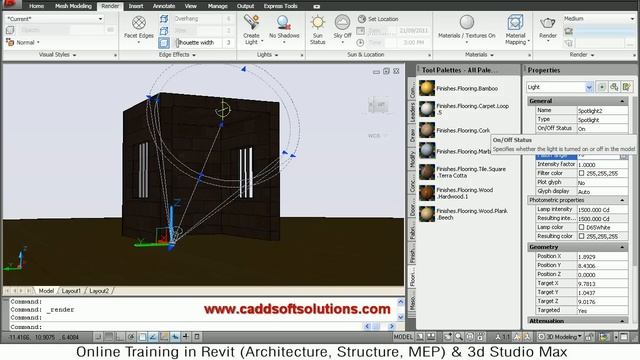Click the Filter color 255,255,255 swatch
Viewport: 640px width, 360px height.
582,173
